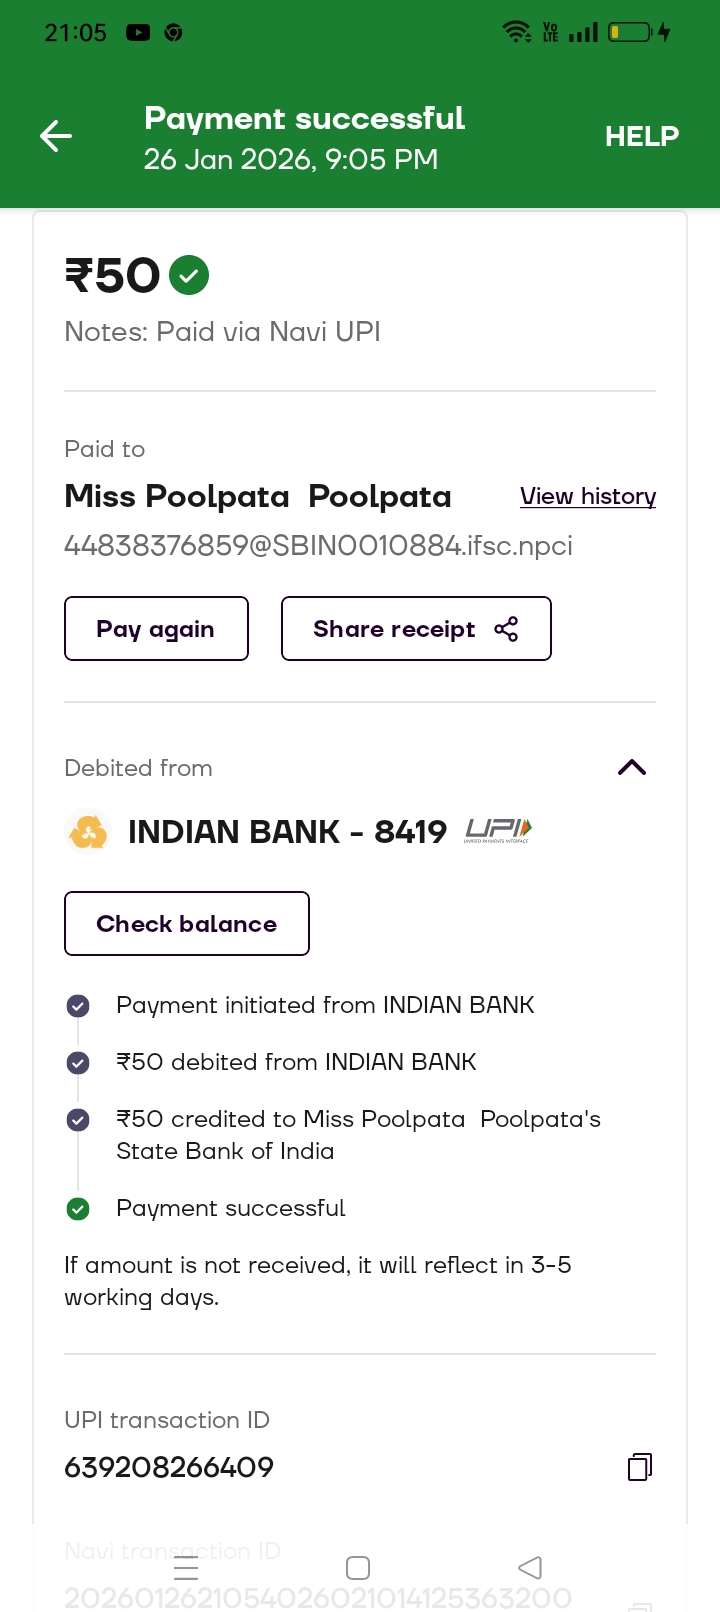
Task: Collapse the Debited from section
Action: tap(632, 768)
